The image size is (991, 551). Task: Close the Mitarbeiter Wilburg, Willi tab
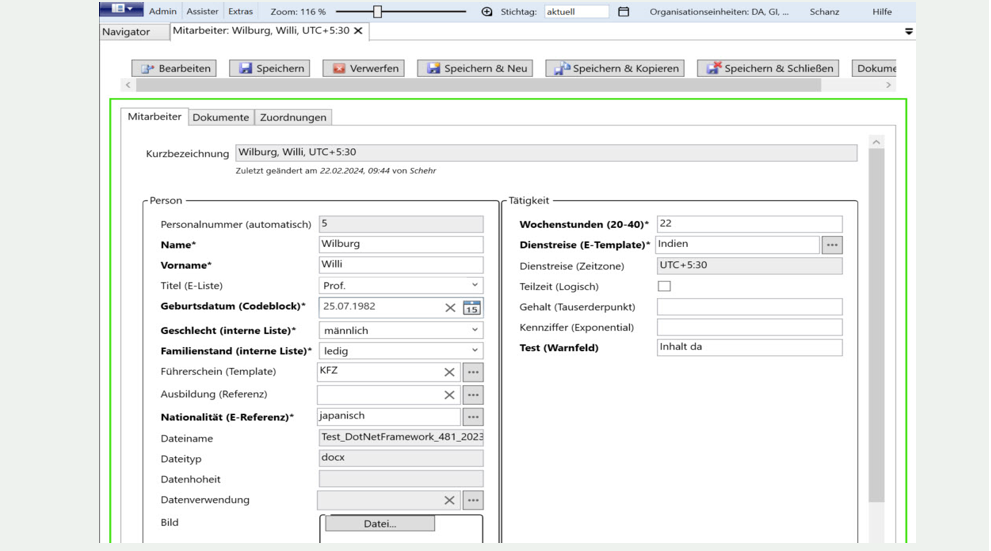(358, 31)
